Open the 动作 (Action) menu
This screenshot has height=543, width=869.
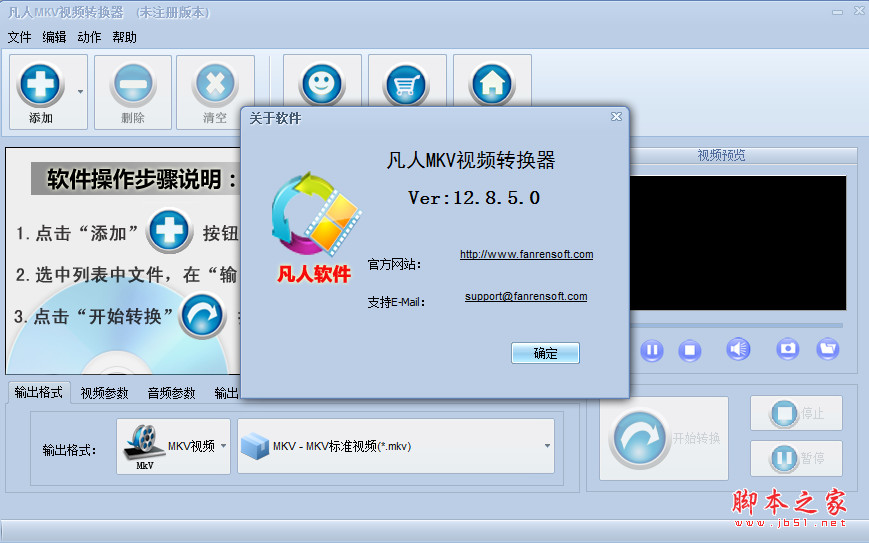tap(89, 37)
